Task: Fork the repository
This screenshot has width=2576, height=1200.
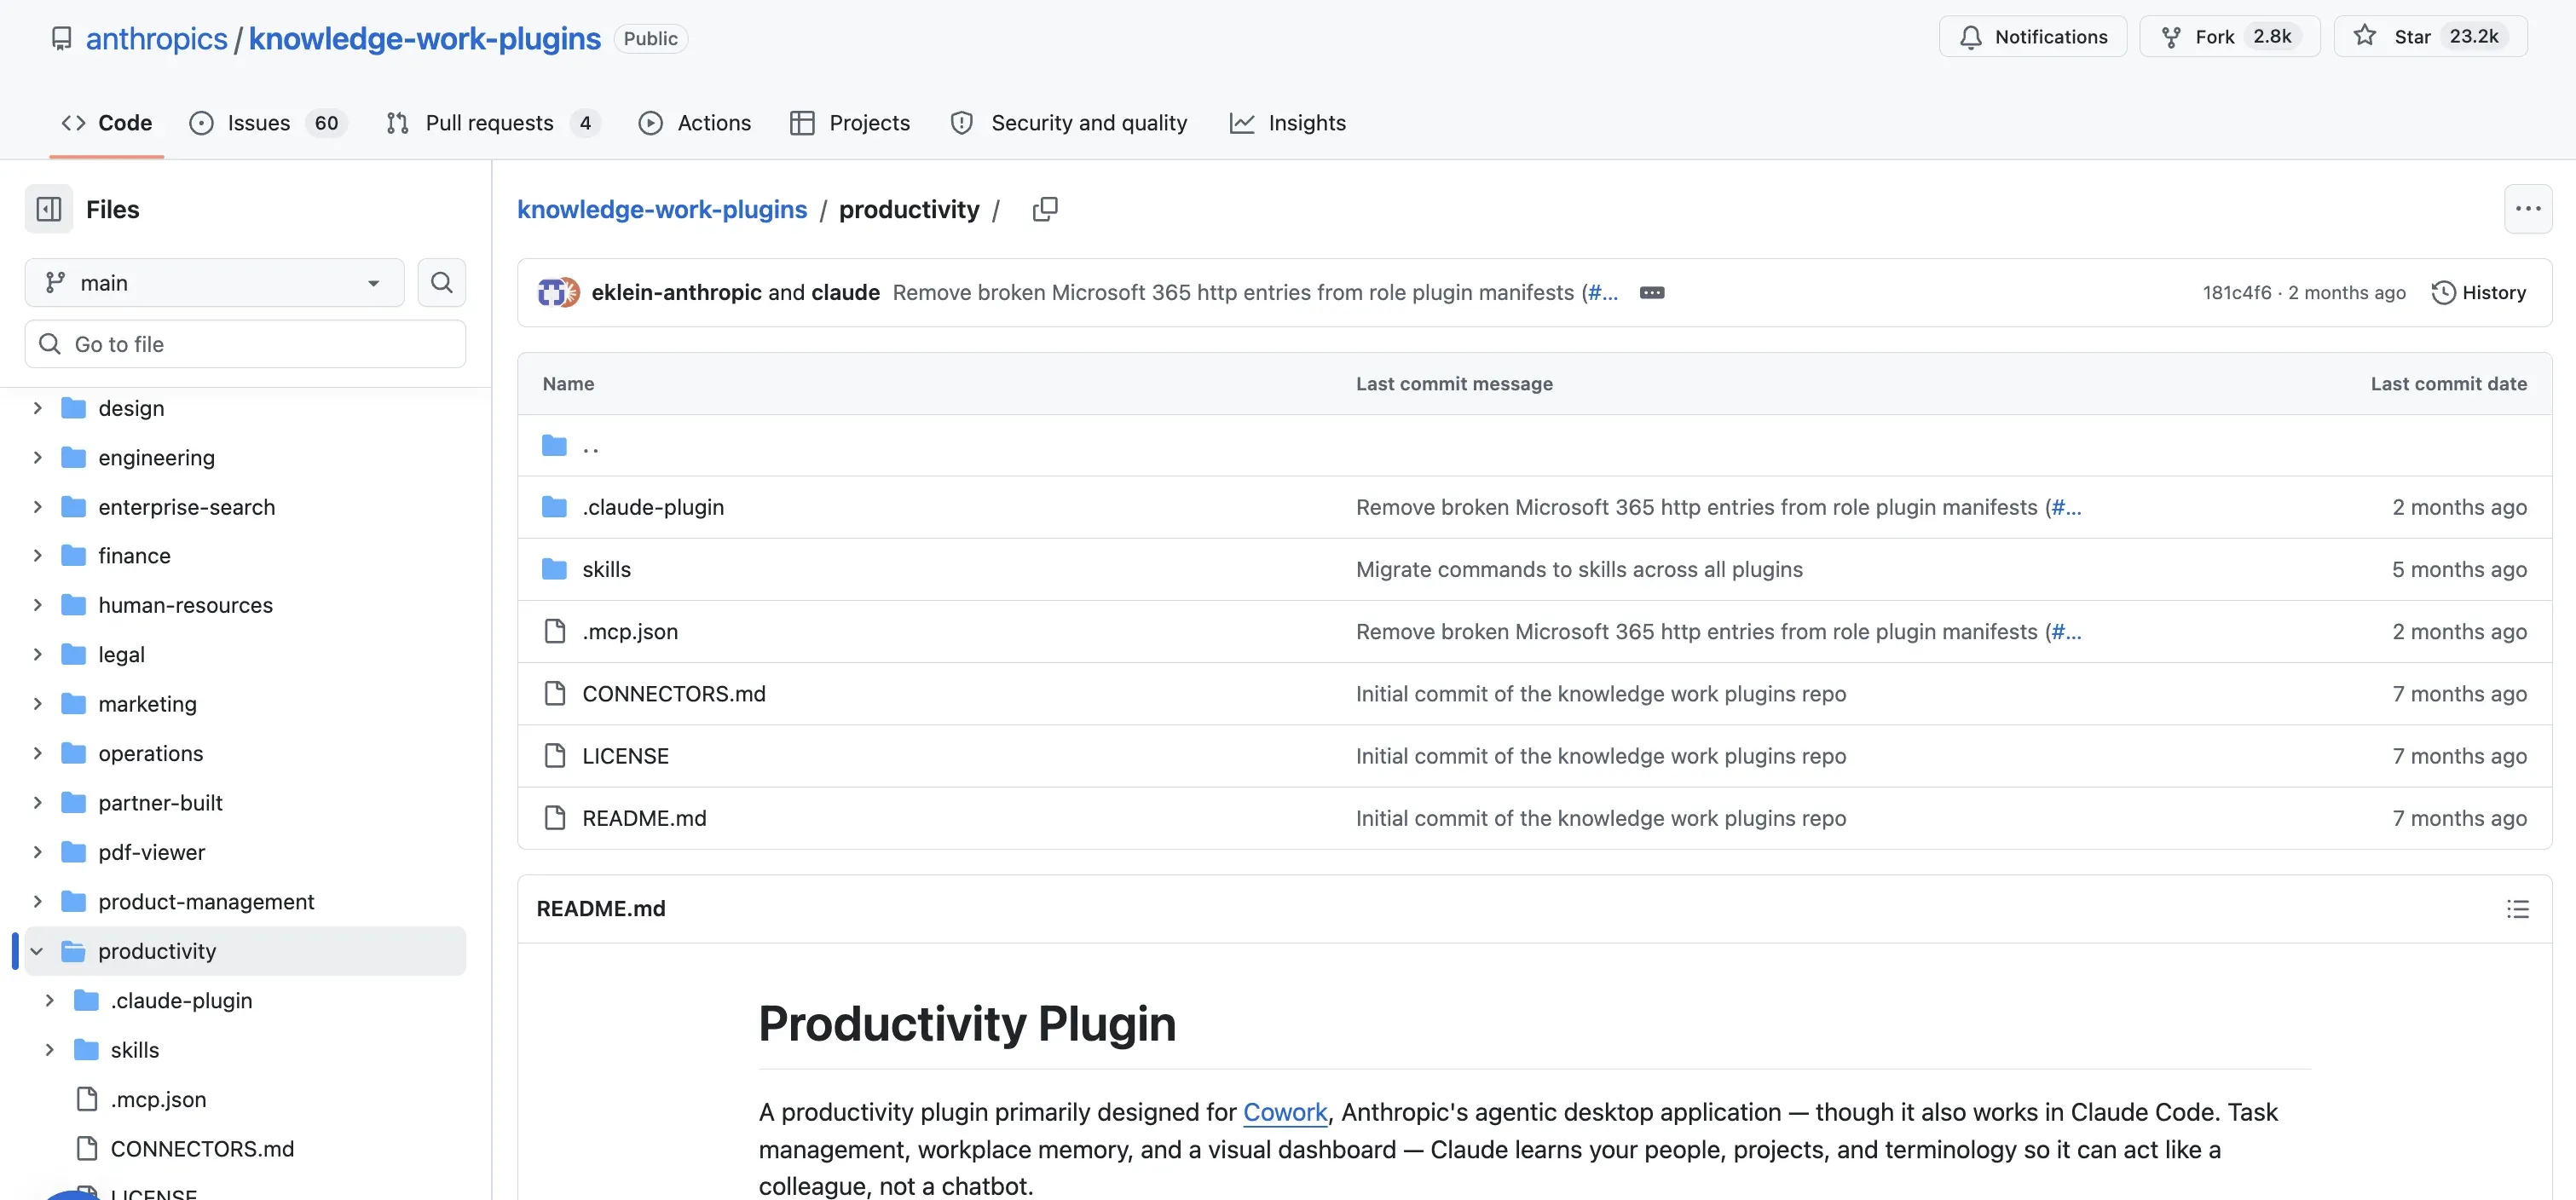Action: (x=2229, y=37)
